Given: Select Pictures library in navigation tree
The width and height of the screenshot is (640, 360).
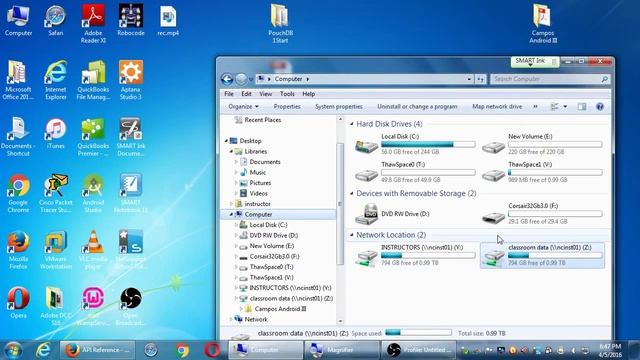Looking at the screenshot, I should 260,183.
